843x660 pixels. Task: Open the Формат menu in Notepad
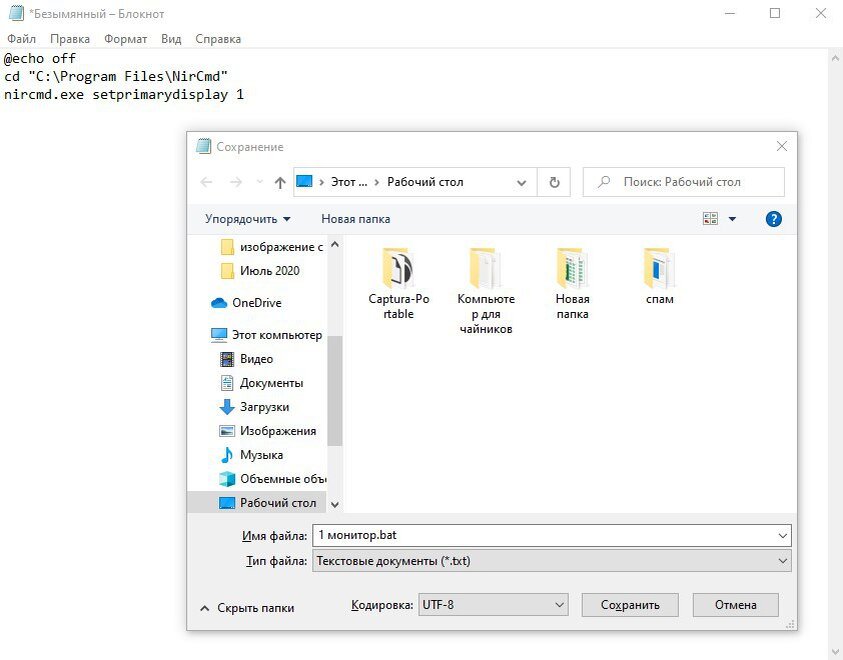(x=125, y=39)
